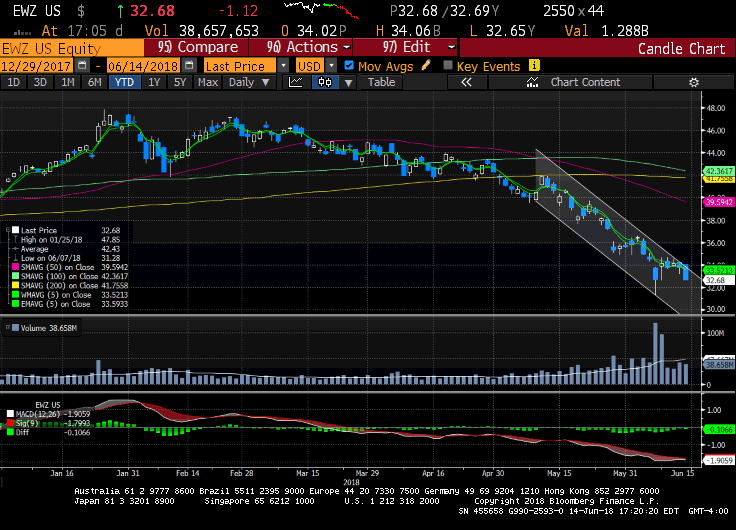The height and width of the screenshot is (530, 736).
Task: Select the YTD time range
Action: (x=125, y=83)
